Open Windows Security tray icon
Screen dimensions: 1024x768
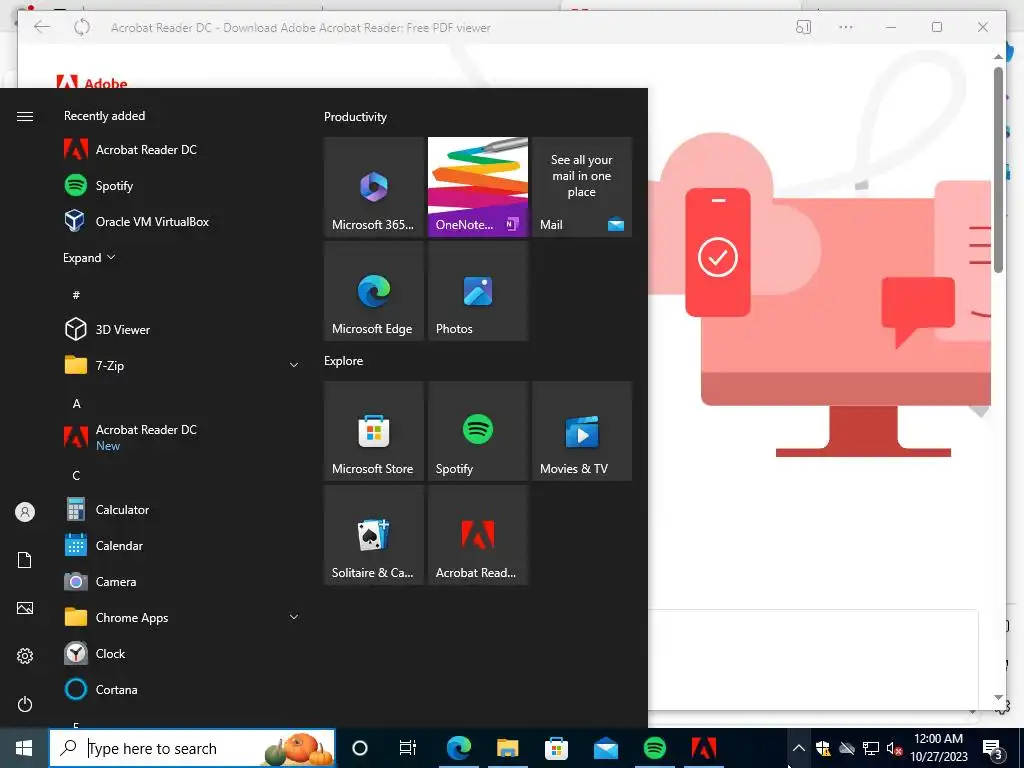pyautogui.click(x=823, y=748)
